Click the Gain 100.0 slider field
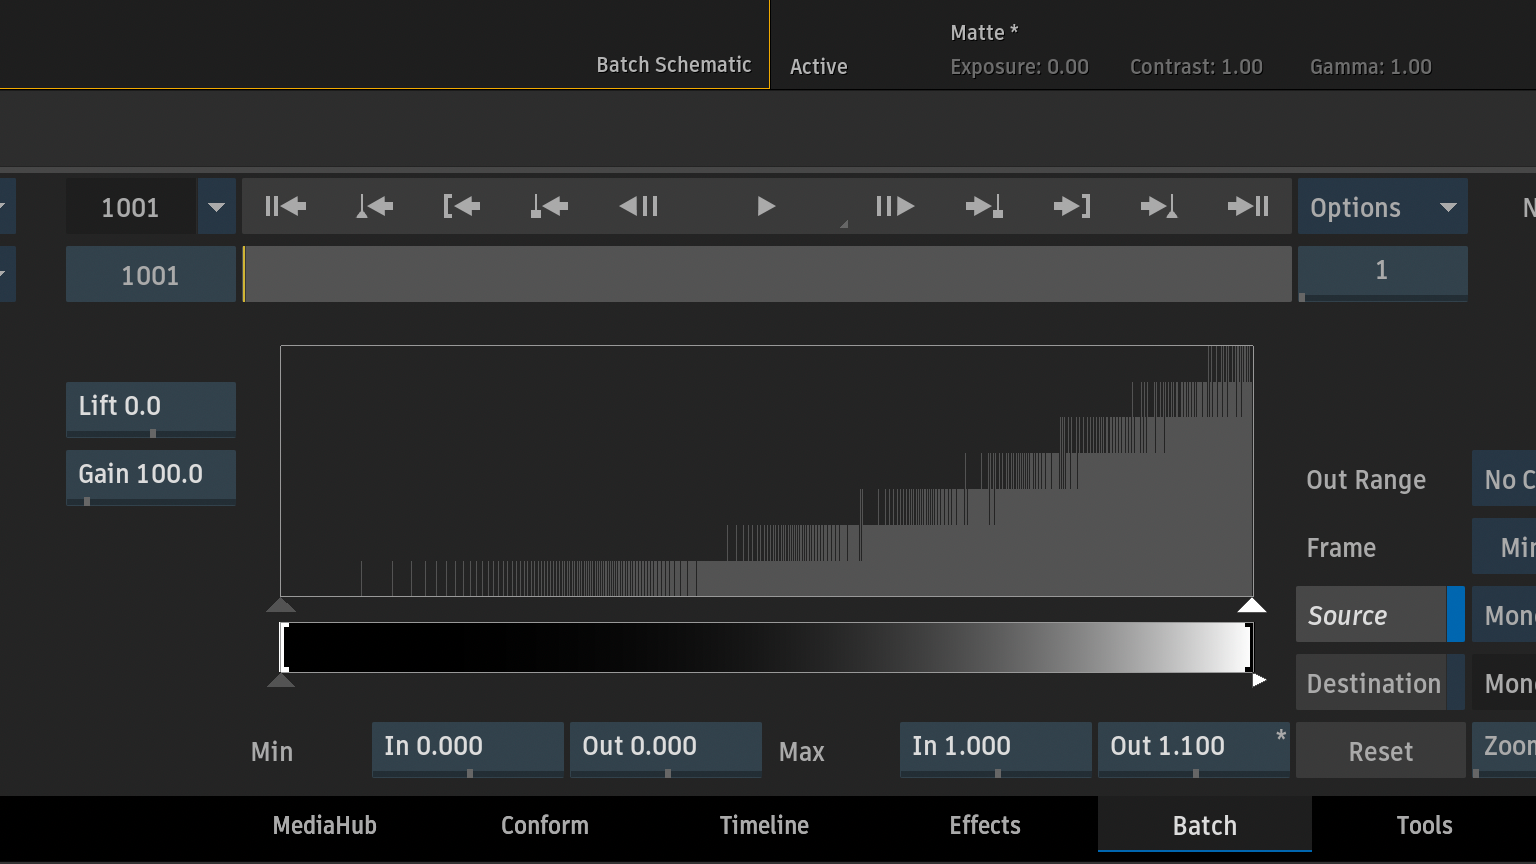1536x864 pixels. [x=151, y=477]
